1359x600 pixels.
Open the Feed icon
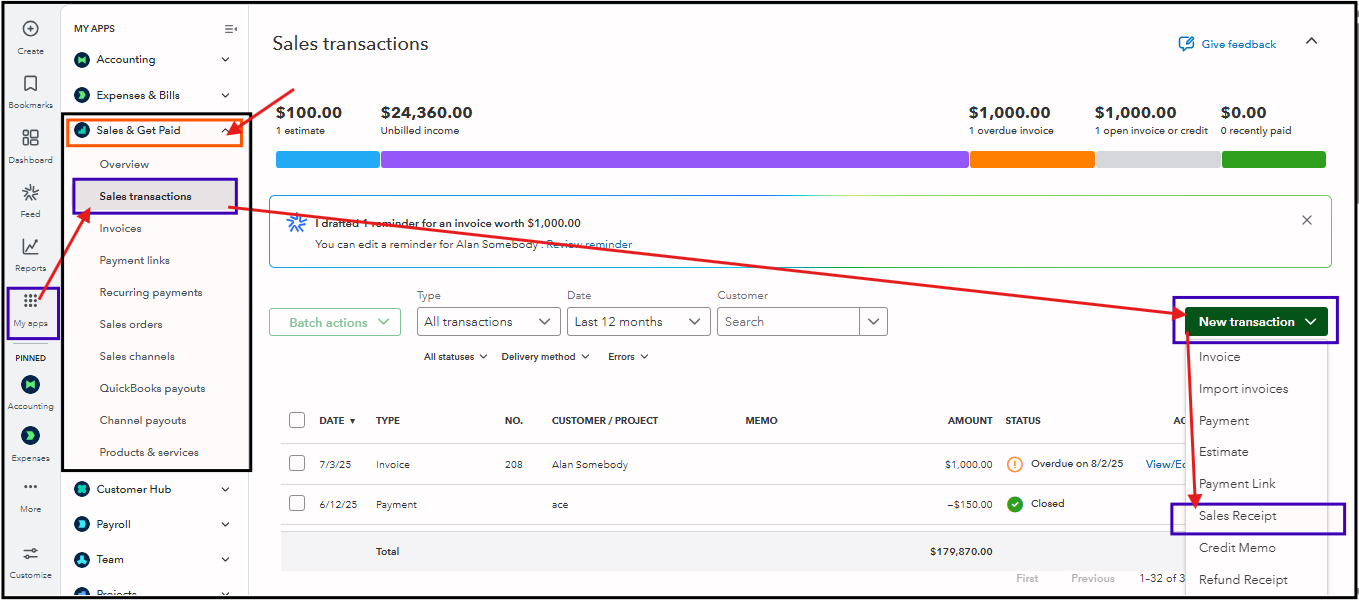30,194
